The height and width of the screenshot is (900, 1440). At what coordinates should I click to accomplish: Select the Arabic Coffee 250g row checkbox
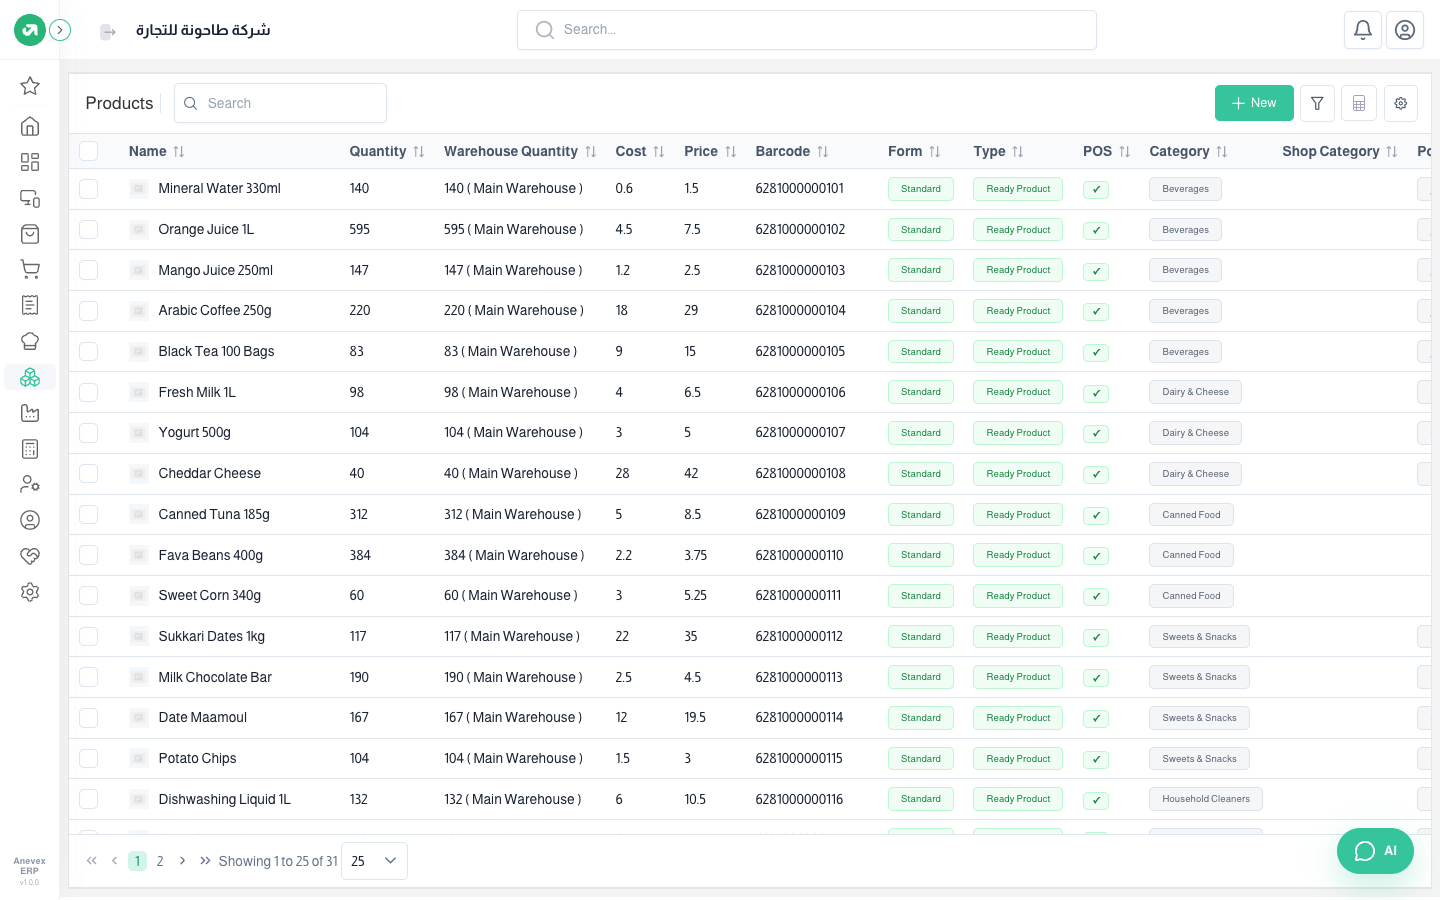coord(89,311)
